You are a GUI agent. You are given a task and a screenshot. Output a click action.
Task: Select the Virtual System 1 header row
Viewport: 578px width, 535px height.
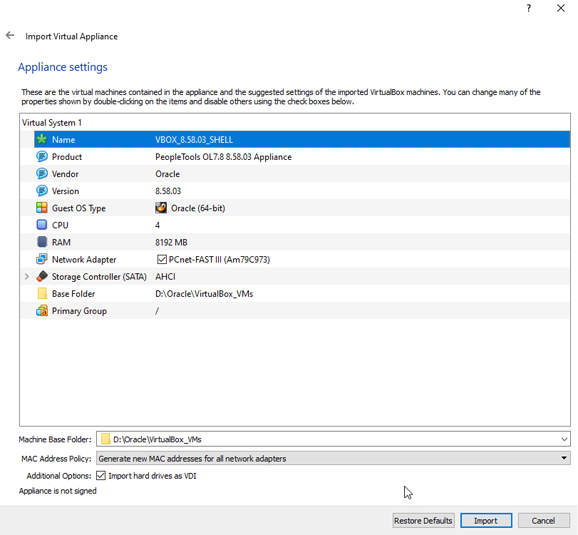point(295,122)
